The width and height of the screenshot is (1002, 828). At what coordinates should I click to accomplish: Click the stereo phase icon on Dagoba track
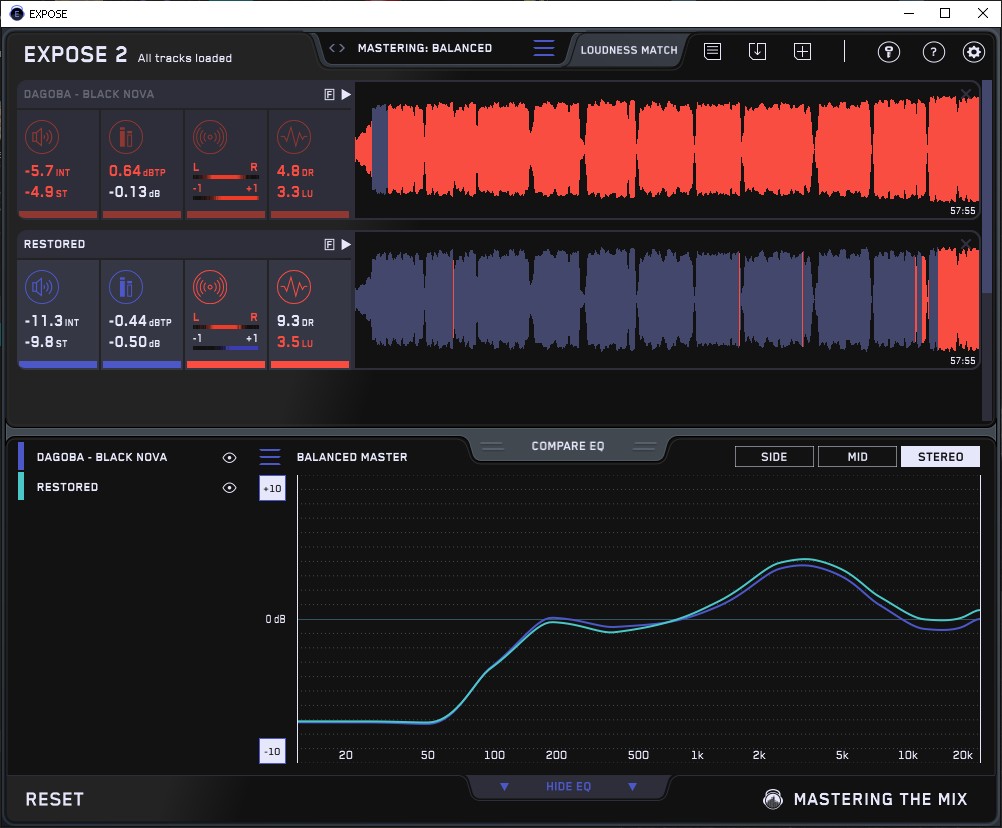click(210, 137)
